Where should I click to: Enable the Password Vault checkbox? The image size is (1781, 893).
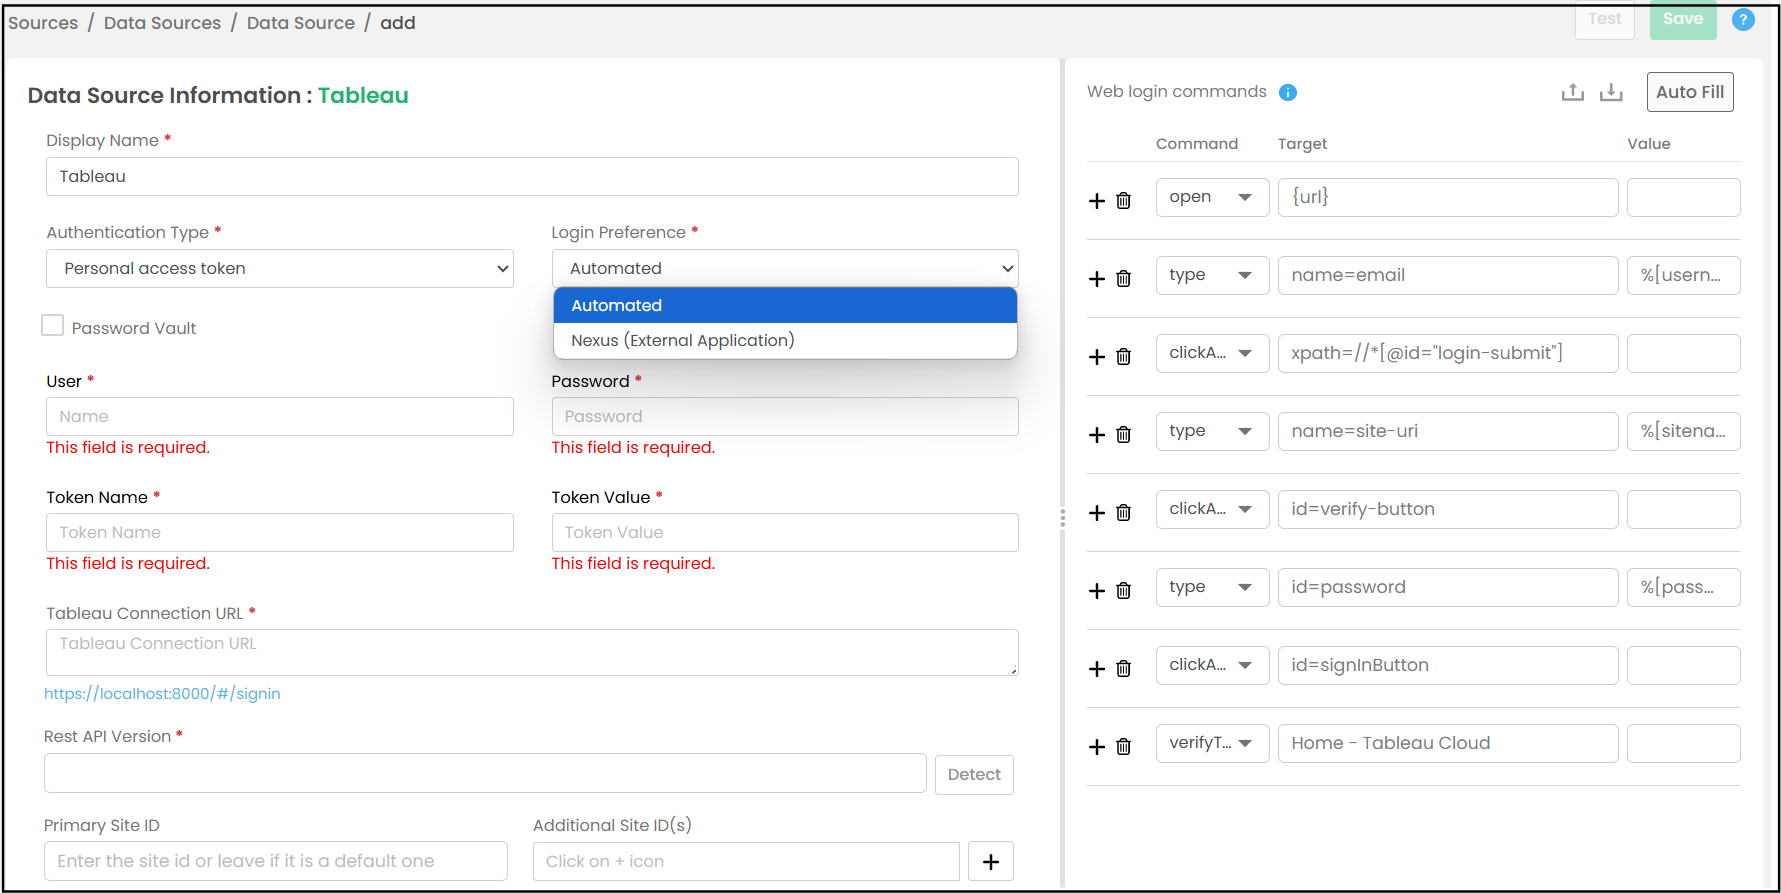point(53,326)
